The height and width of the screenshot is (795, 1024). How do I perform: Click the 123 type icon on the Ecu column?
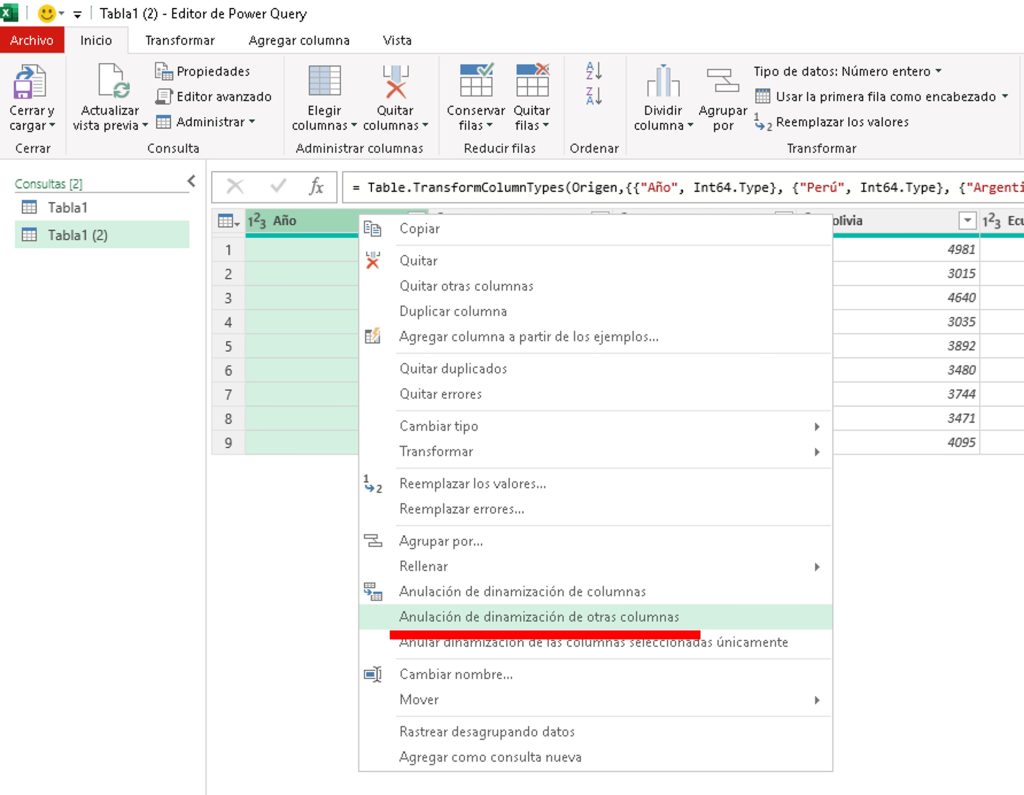(x=991, y=221)
